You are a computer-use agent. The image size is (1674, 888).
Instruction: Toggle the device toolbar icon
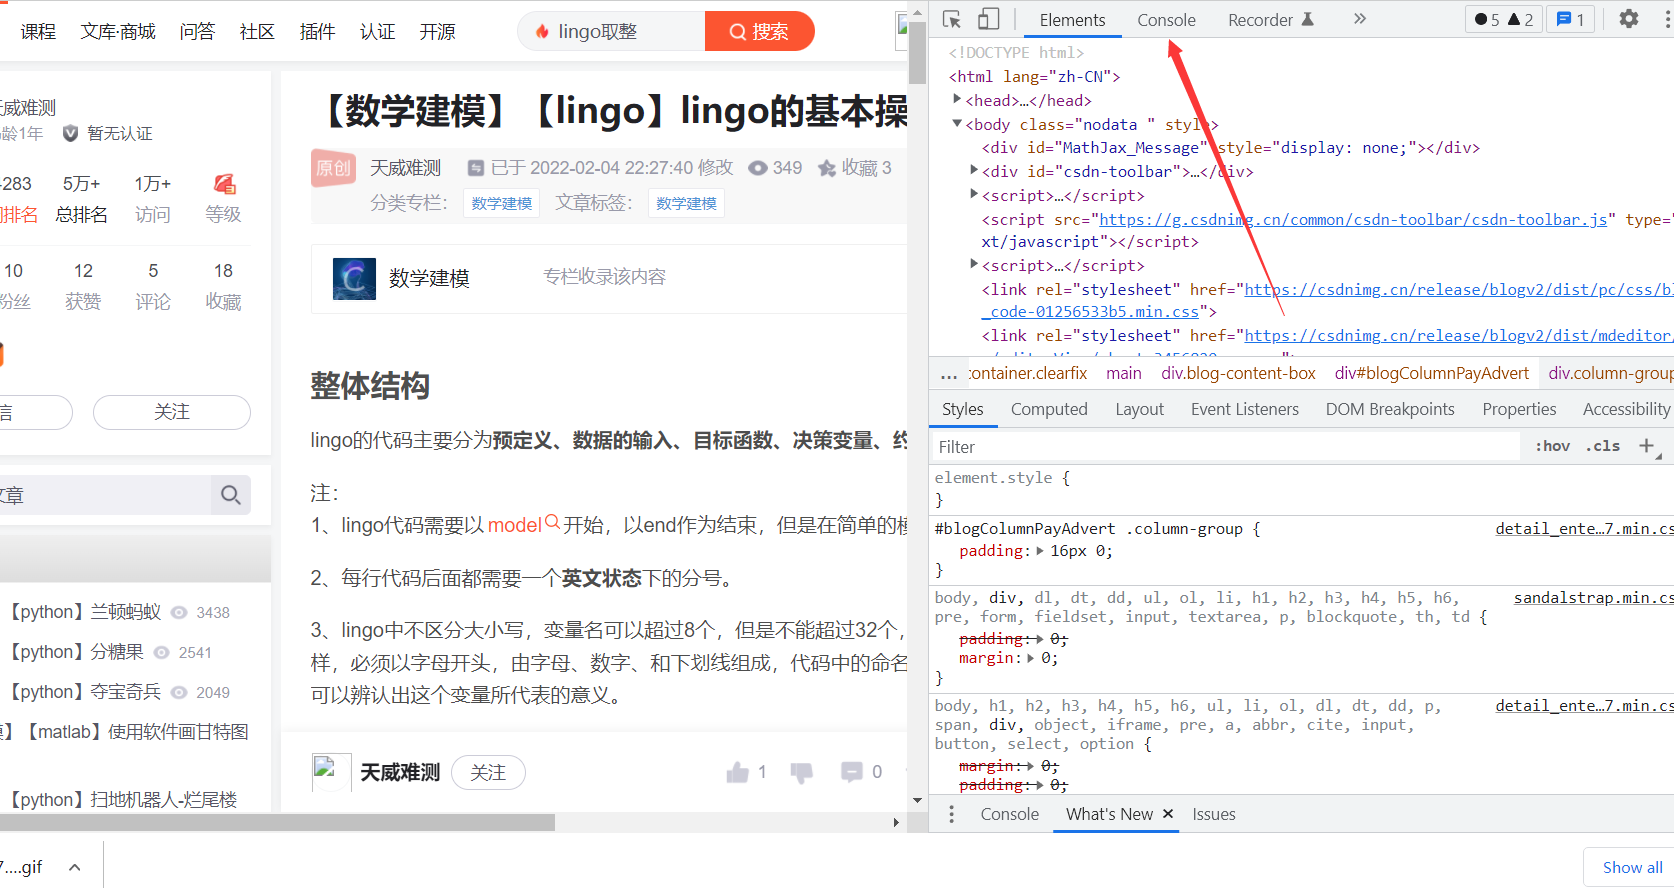tap(988, 19)
